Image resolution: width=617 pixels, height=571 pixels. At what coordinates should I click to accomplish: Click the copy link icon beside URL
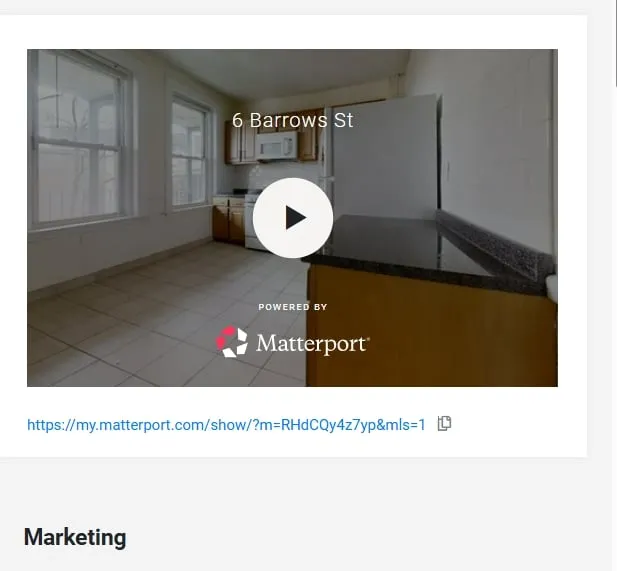coord(445,424)
